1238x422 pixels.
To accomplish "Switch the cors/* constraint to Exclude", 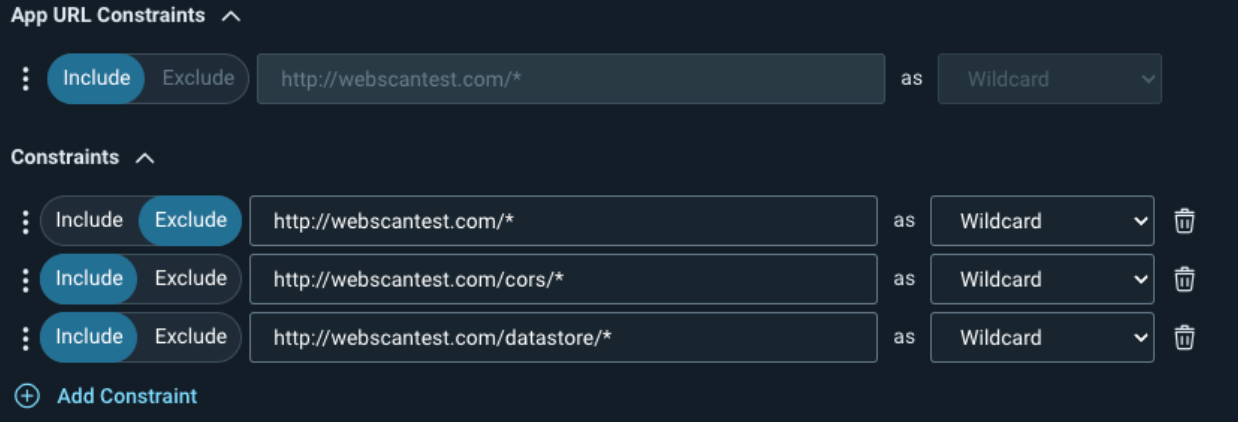I will [190, 279].
